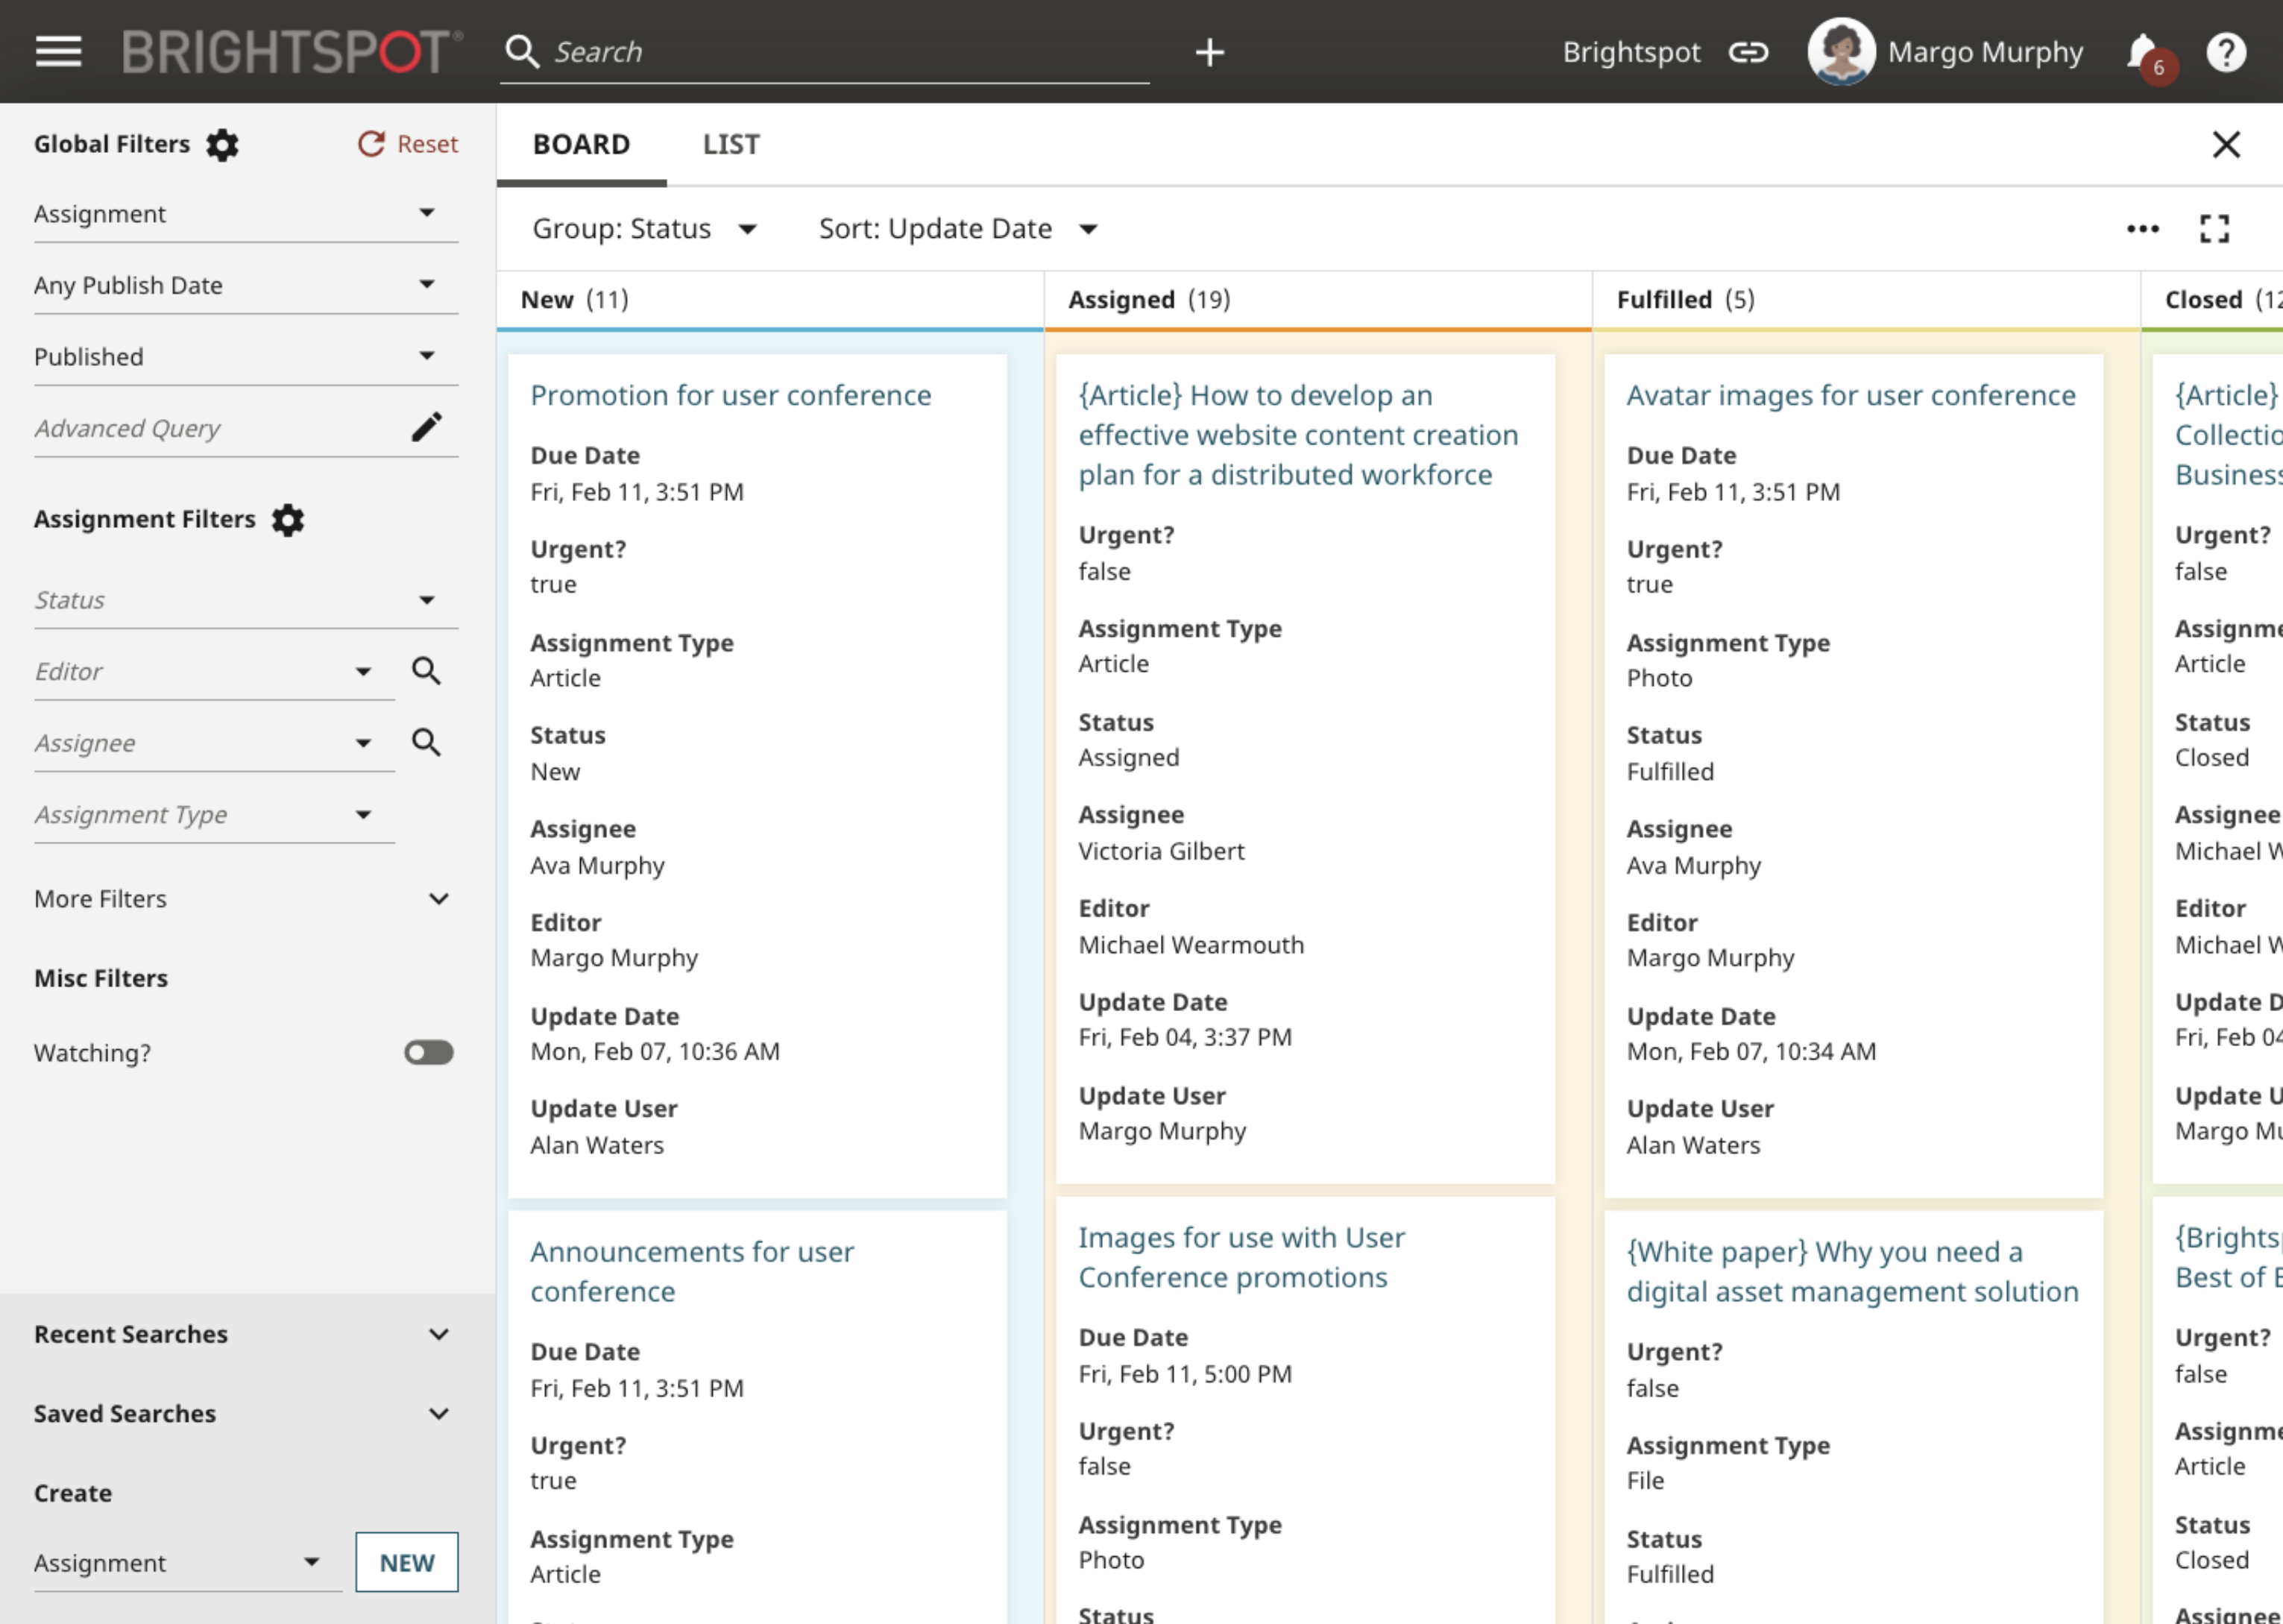Open the Assignment Type filter dropdown
The image size is (2283, 1624).
pos(214,815)
